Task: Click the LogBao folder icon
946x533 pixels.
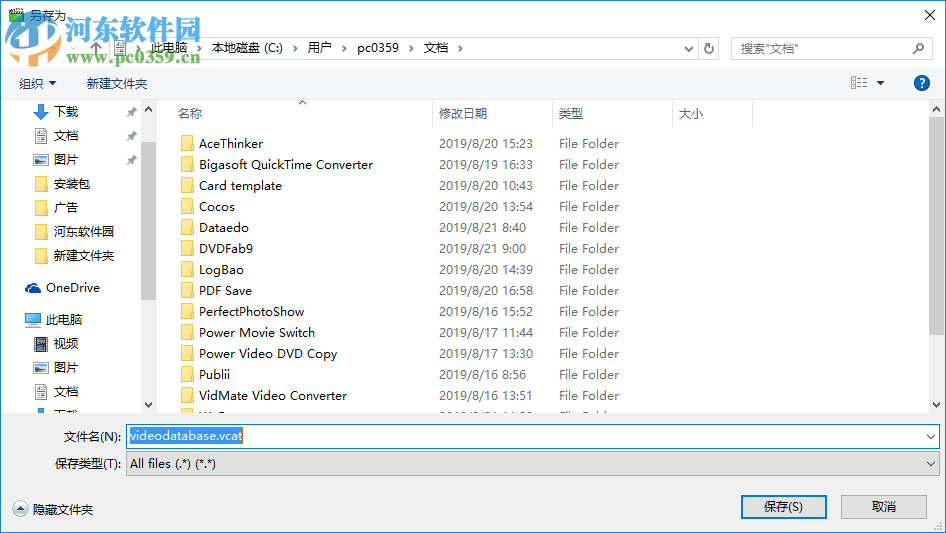Action: point(187,270)
